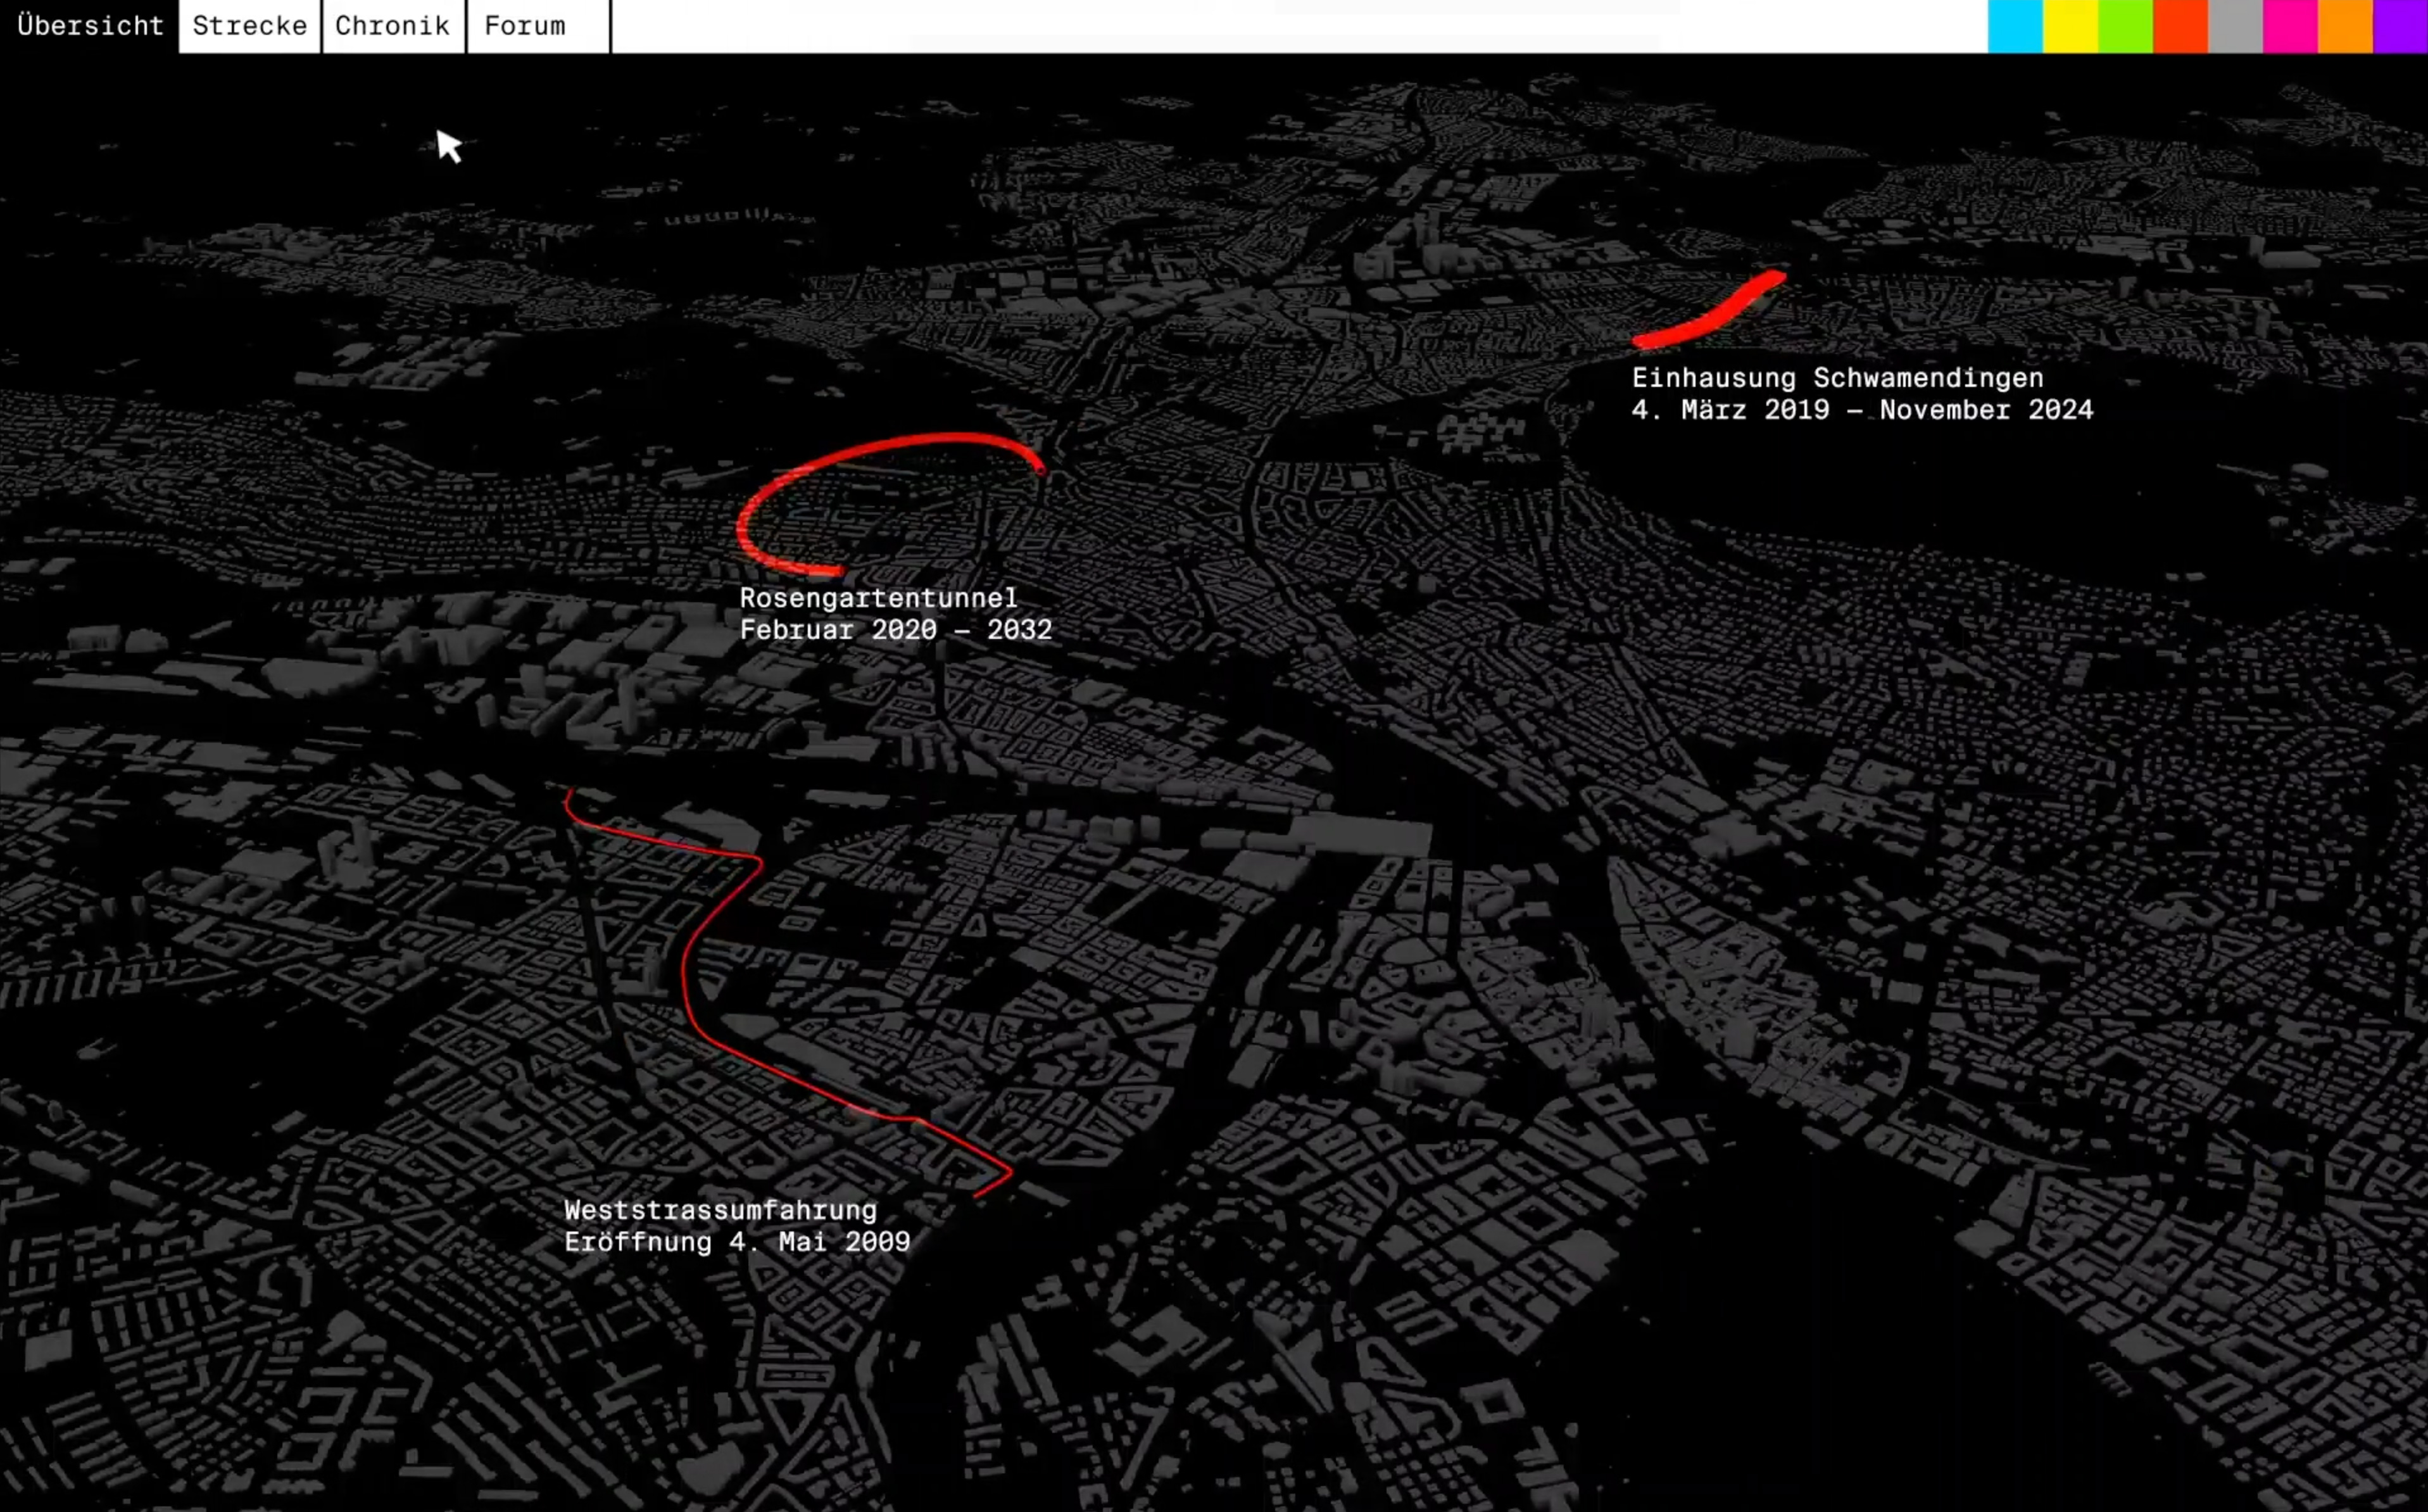Click the Rosengartentunnel label
Image resolution: width=2428 pixels, height=1512 pixels.
[x=878, y=598]
